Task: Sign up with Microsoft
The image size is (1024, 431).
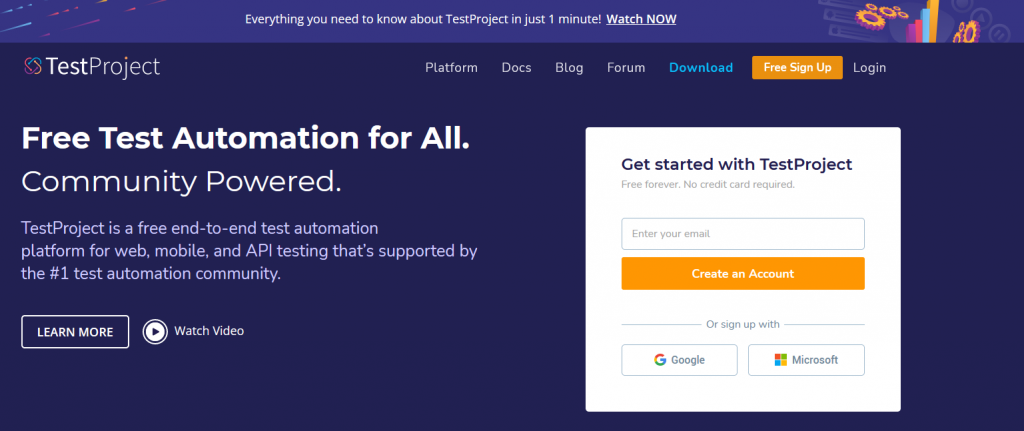Action: click(x=806, y=360)
